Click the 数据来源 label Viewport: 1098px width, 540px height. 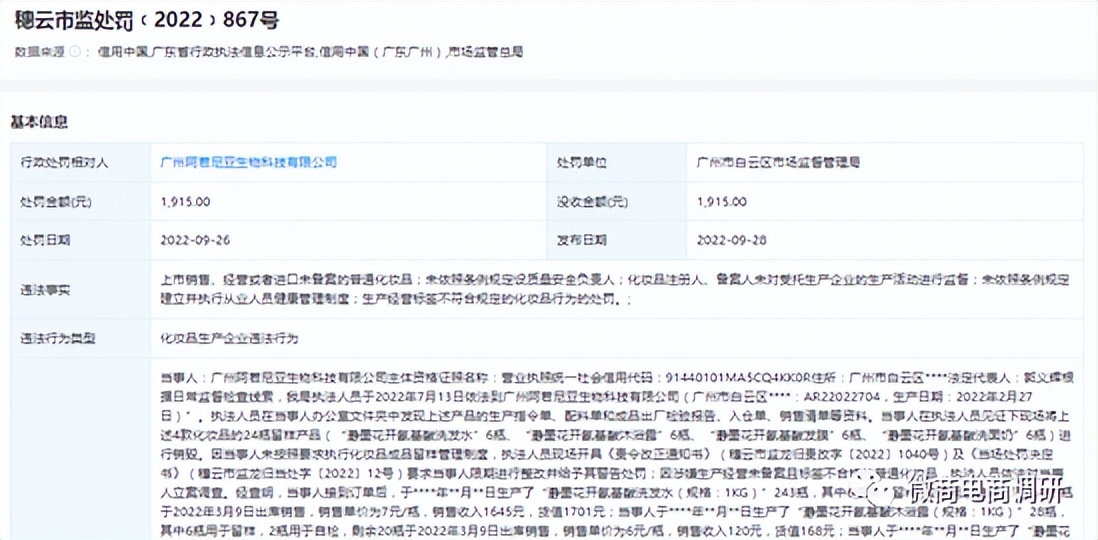coord(39,52)
